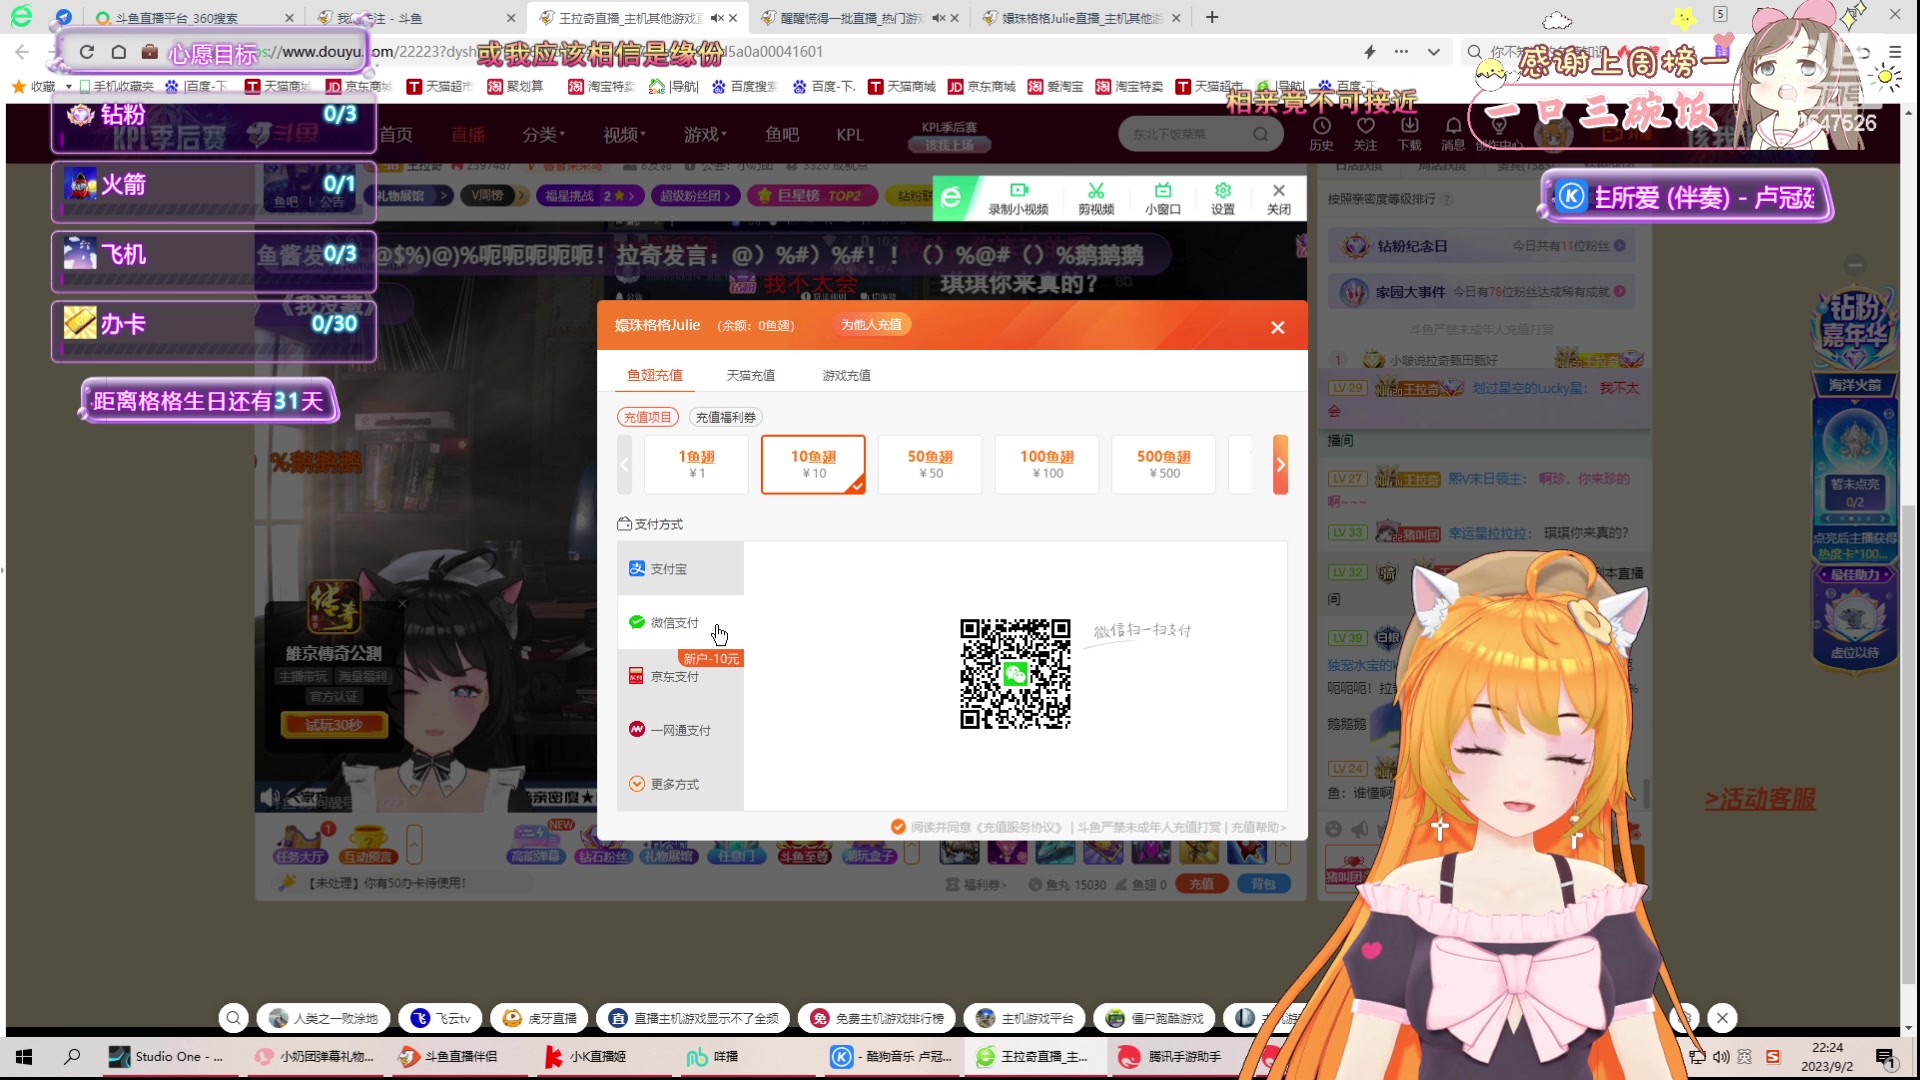Open 斗鱼至尊 icon in gift bar
Image resolution: width=1920 pixels, height=1080 pixels.
[x=804, y=845]
